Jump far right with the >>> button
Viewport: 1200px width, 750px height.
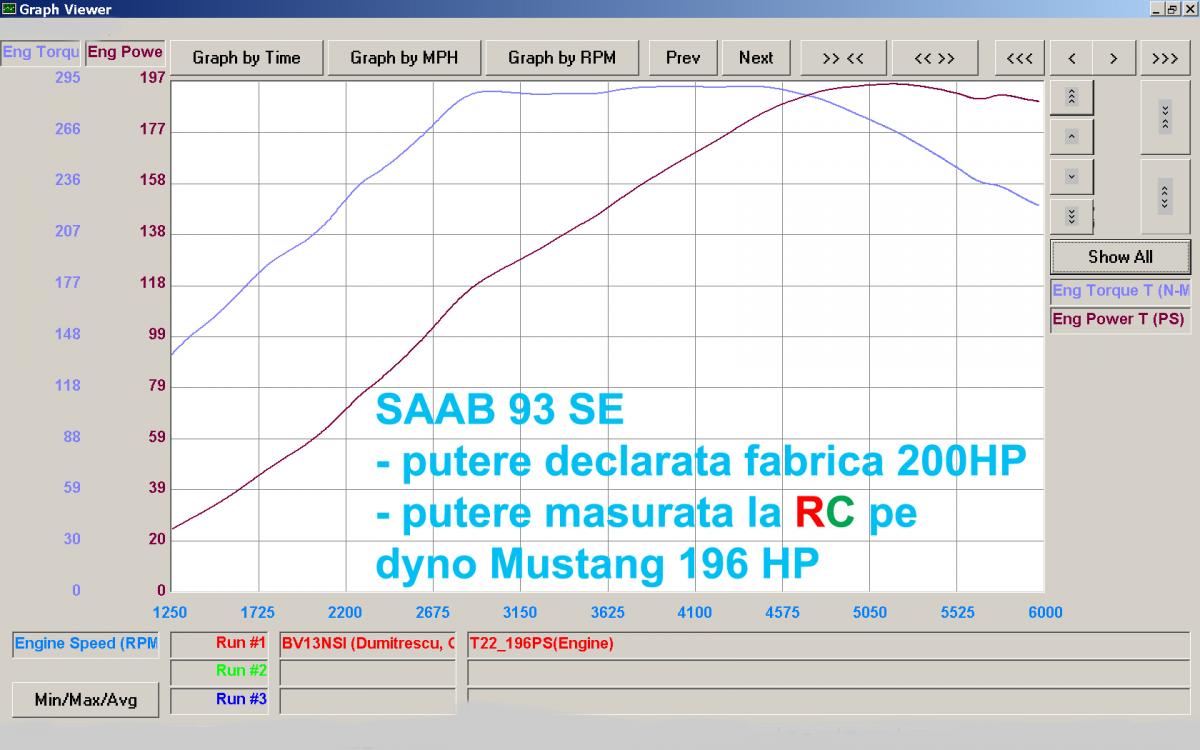point(1165,58)
